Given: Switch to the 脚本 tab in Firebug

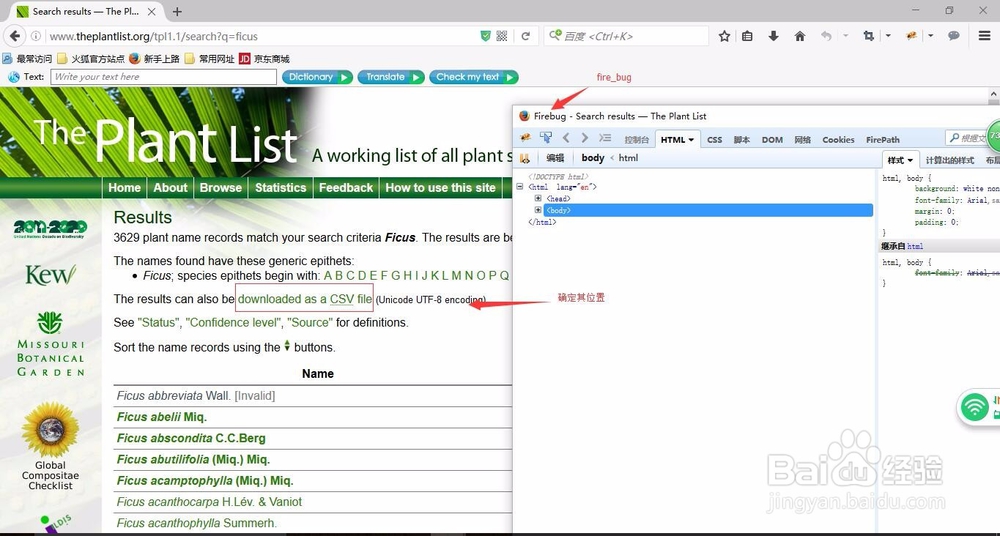Looking at the screenshot, I should tap(742, 140).
